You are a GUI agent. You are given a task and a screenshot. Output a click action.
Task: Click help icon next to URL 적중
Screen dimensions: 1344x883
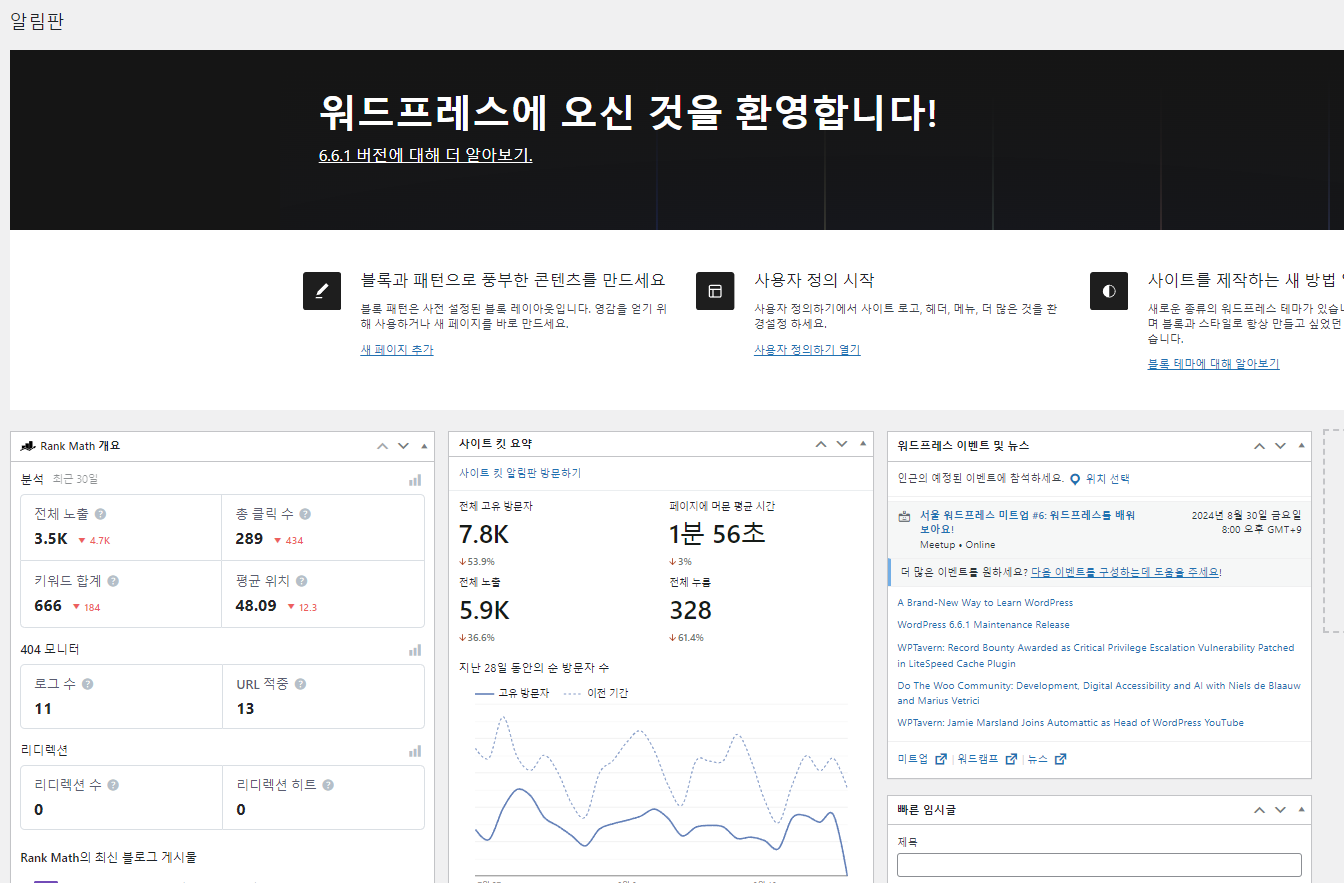pos(300,684)
